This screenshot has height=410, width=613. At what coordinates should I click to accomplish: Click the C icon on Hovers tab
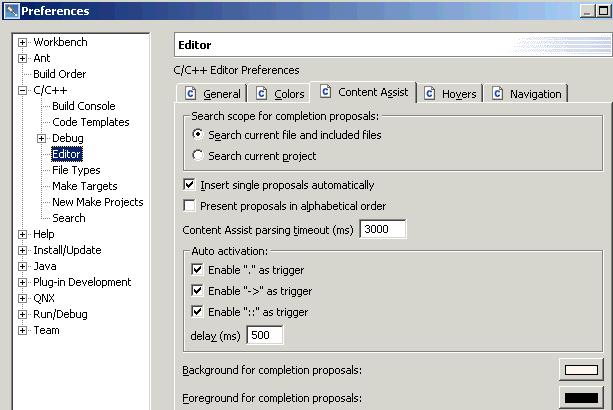point(430,94)
